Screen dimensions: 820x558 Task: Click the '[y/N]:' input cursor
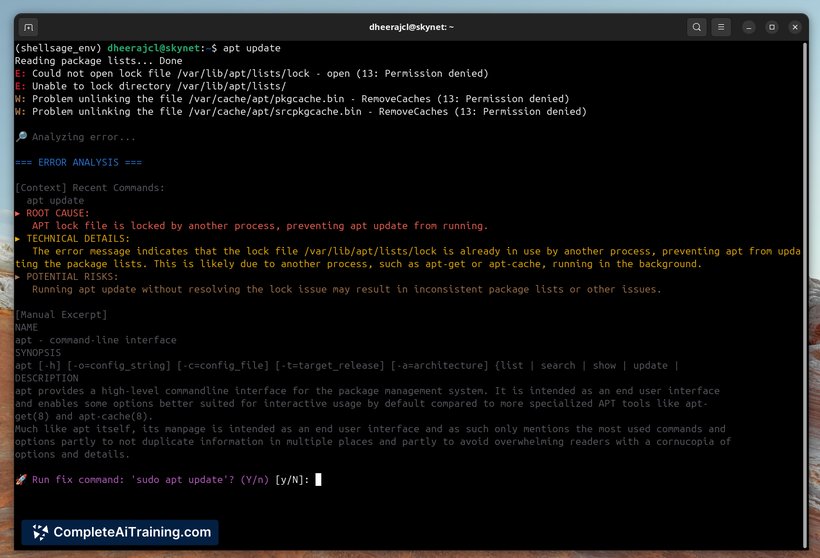tap(318, 480)
